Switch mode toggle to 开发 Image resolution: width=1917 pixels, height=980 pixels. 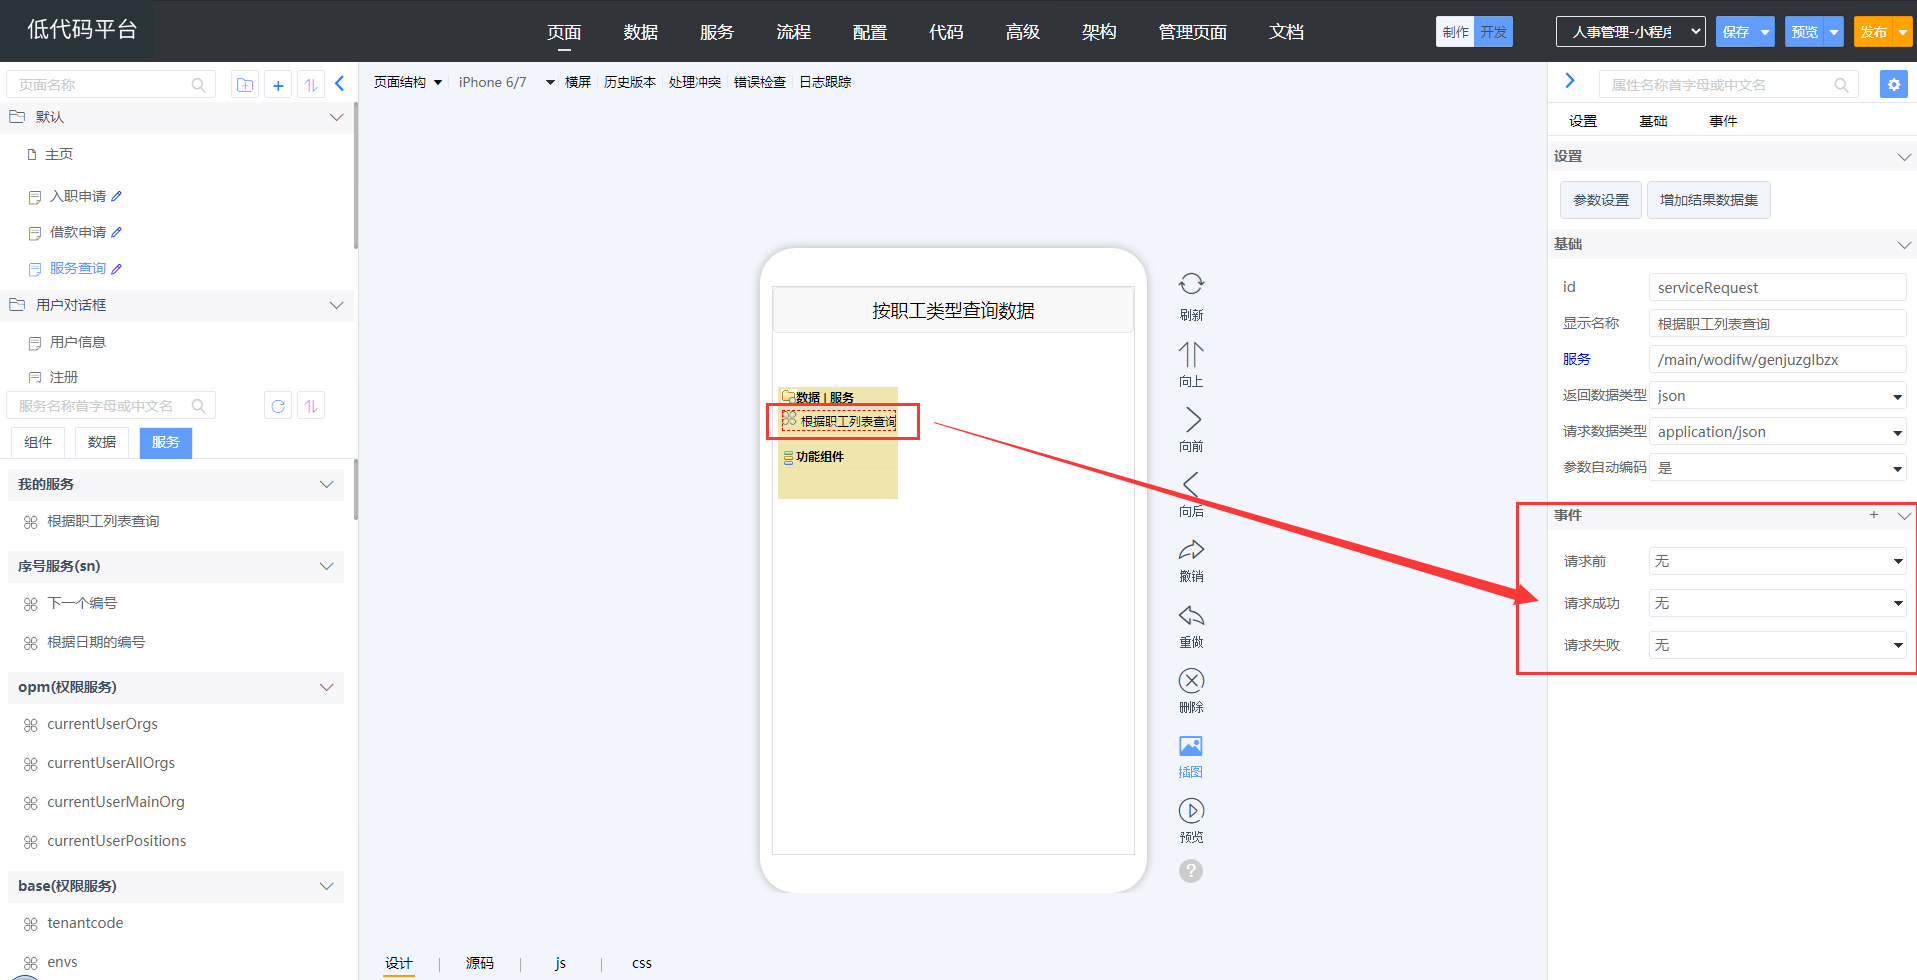[1493, 32]
